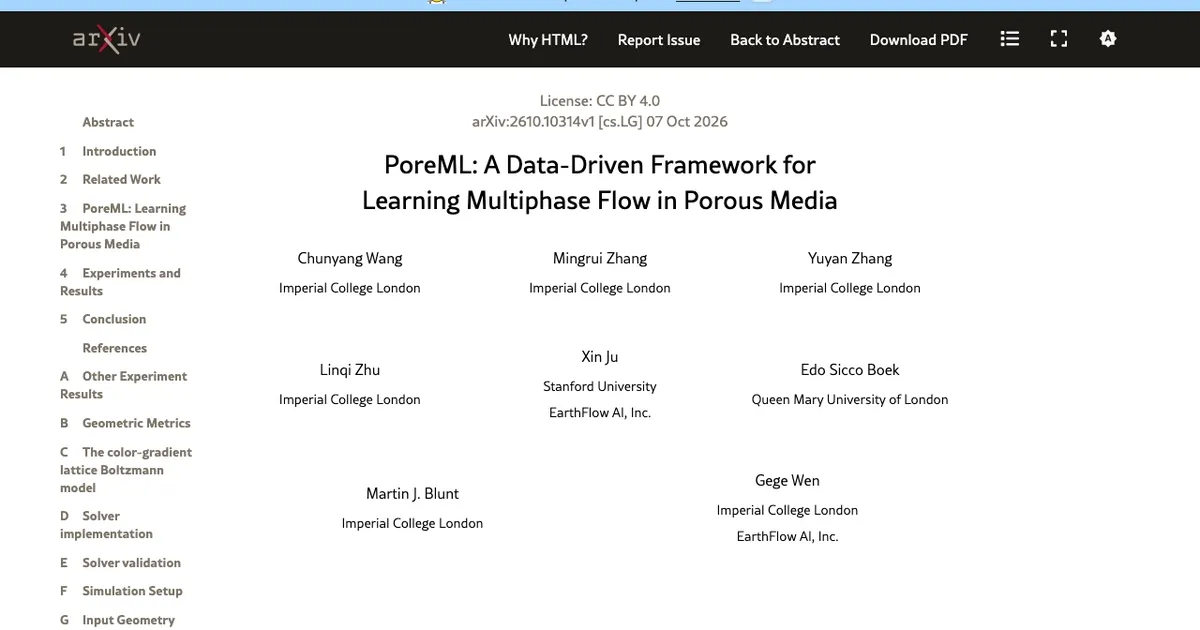The image size is (1200, 630).
Task: Go to appendix F Simulation Setup
Action: (121, 591)
